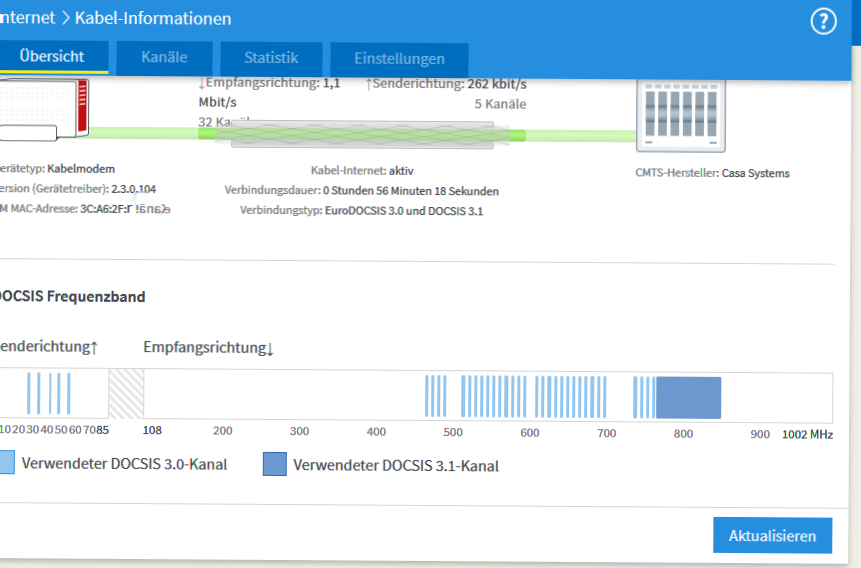Open the Kanäle tab
Image resolution: width=861 pixels, height=568 pixels.
coord(164,57)
